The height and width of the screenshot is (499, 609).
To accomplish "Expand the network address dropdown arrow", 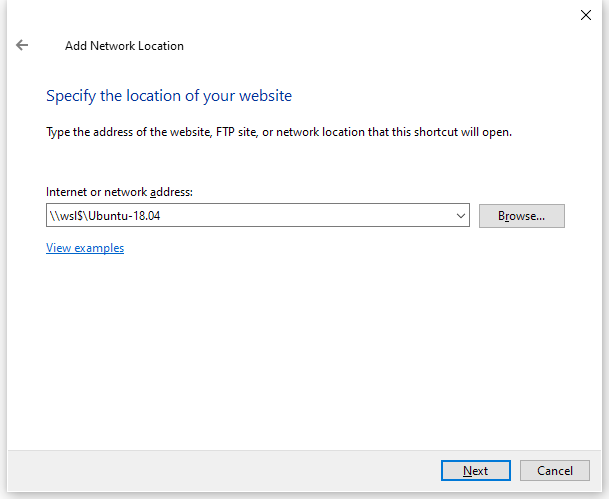I will pyautogui.click(x=461, y=216).
